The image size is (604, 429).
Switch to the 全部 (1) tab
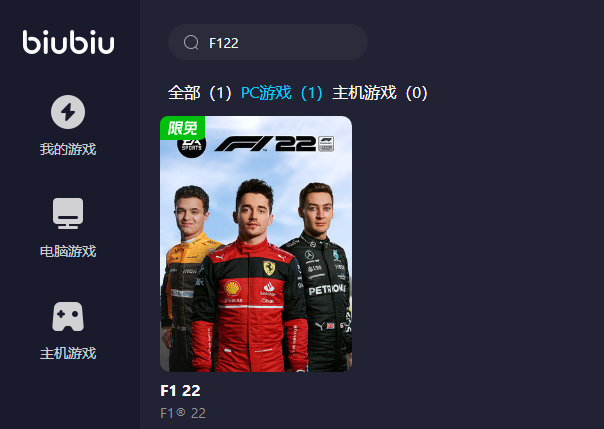coord(200,93)
